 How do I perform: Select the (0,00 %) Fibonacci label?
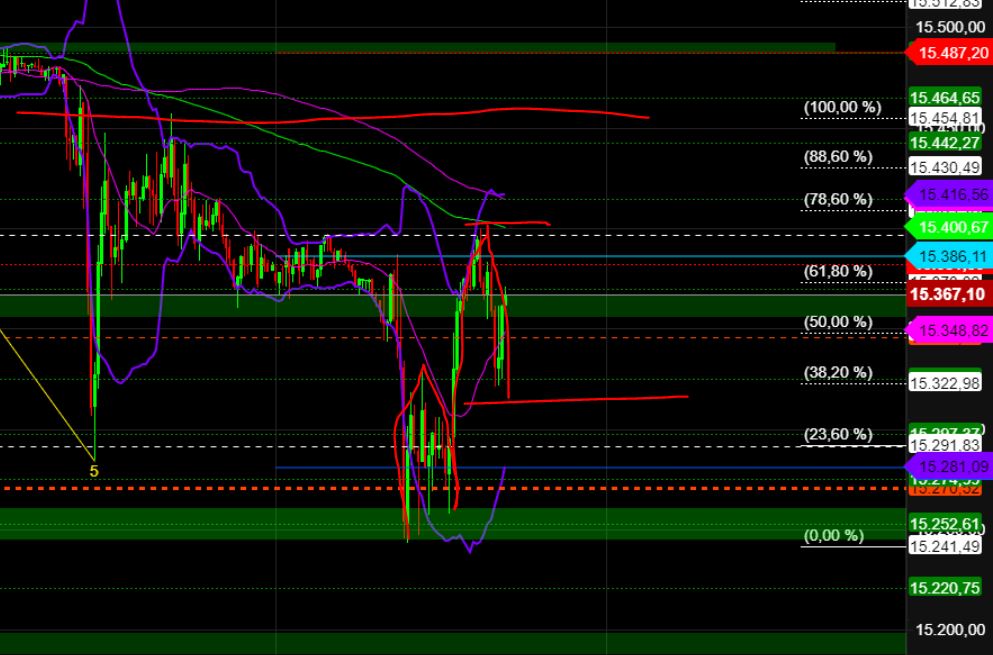point(833,537)
